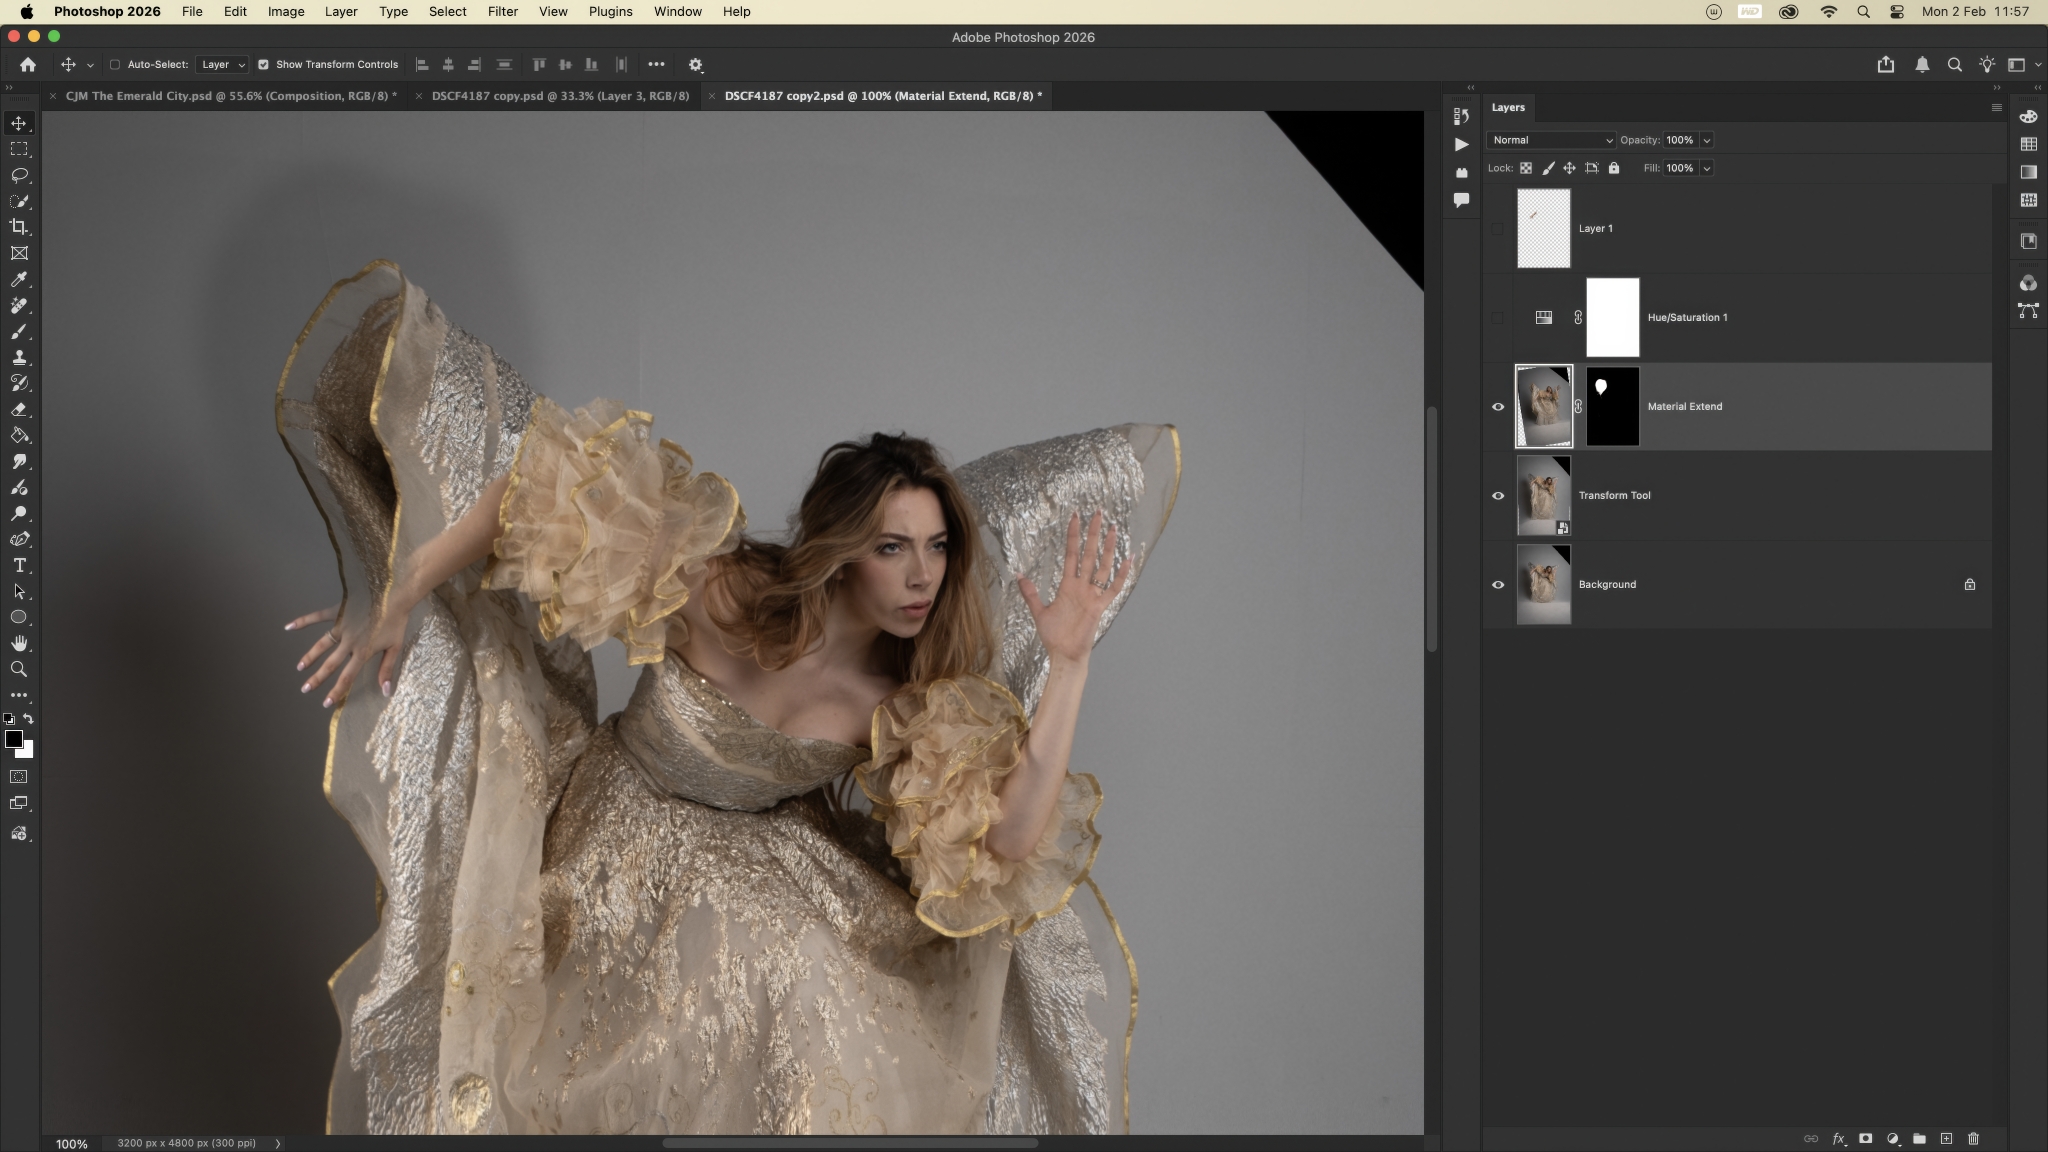Image resolution: width=2048 pixels, height=1152 pixels.
Task: Select the Material Extend layer mask thumbnail
Action: 1612,406
